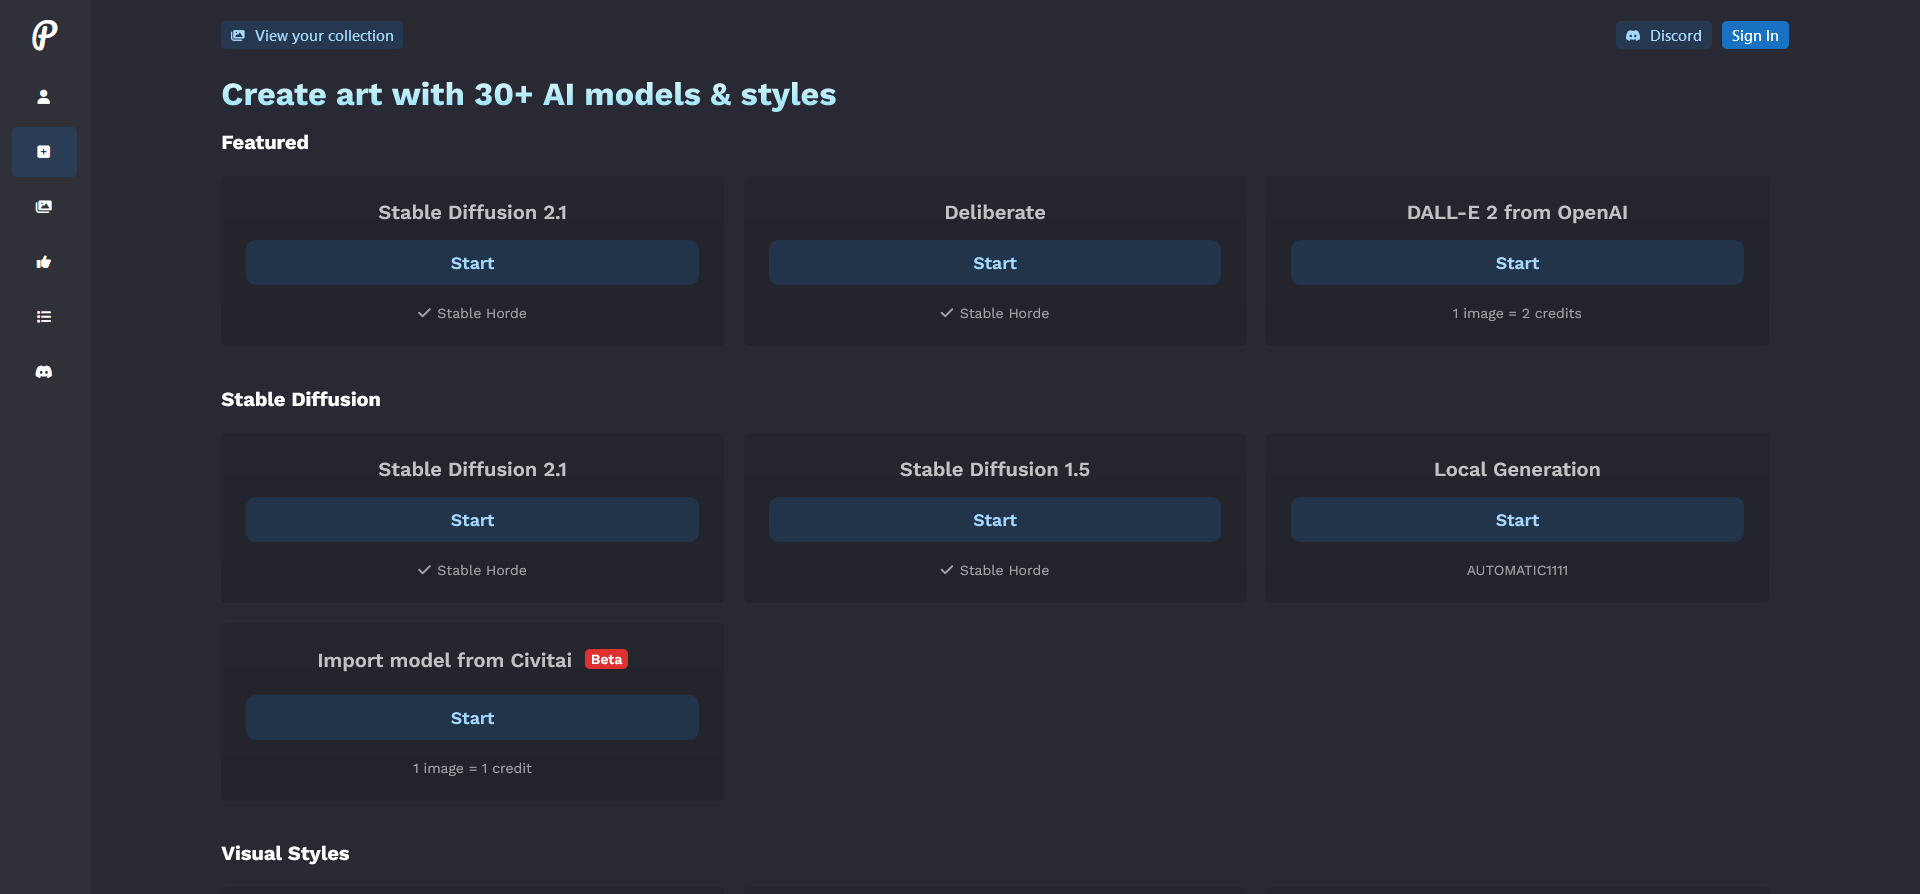Start DALL-E 2 from OpenAI
This screenshot has height=894, width=1920.
[1516, 263]
